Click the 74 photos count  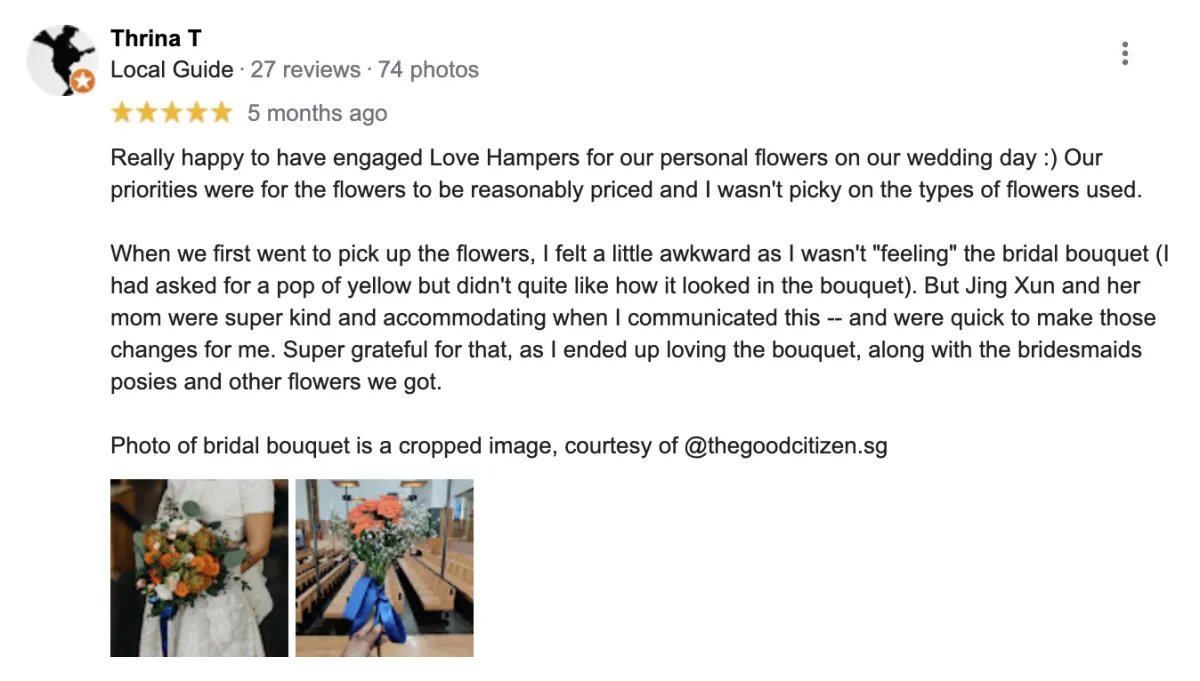pos(430,70)
